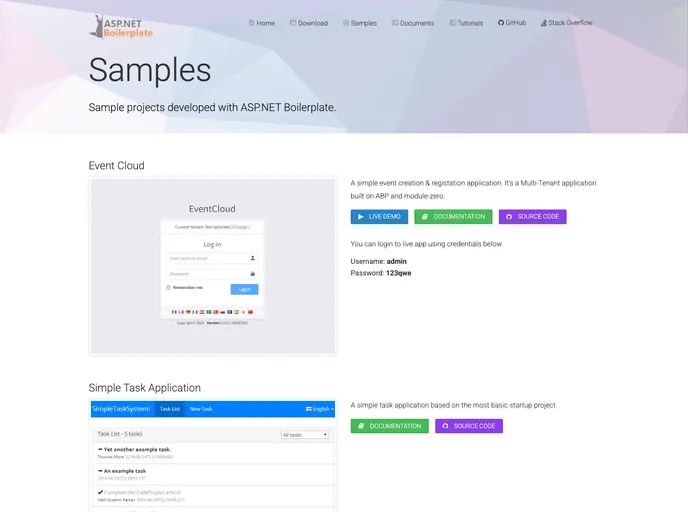
Task: Open the Home nav link
Action: (262, 23)
